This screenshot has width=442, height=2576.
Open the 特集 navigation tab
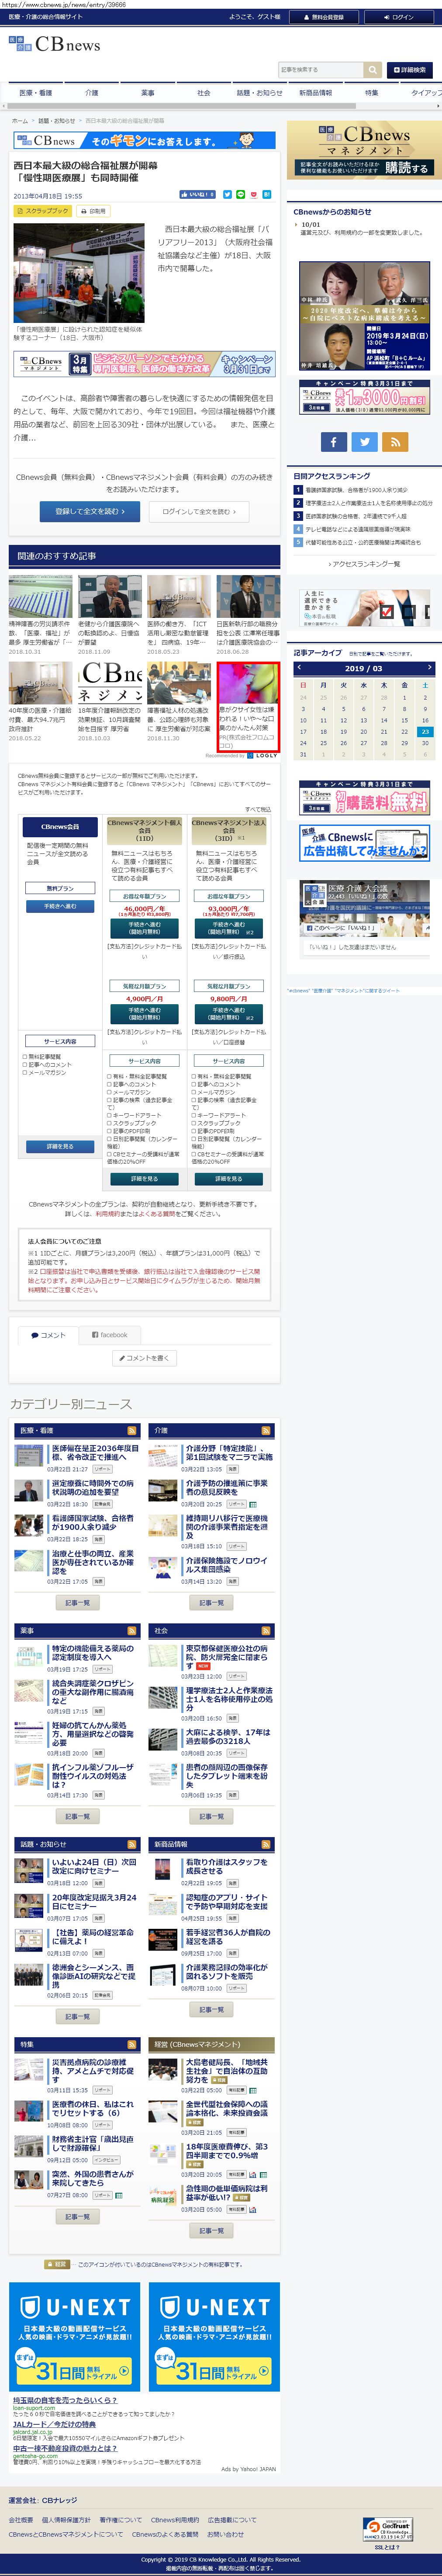pyautogui.click(x=372, y=93)
